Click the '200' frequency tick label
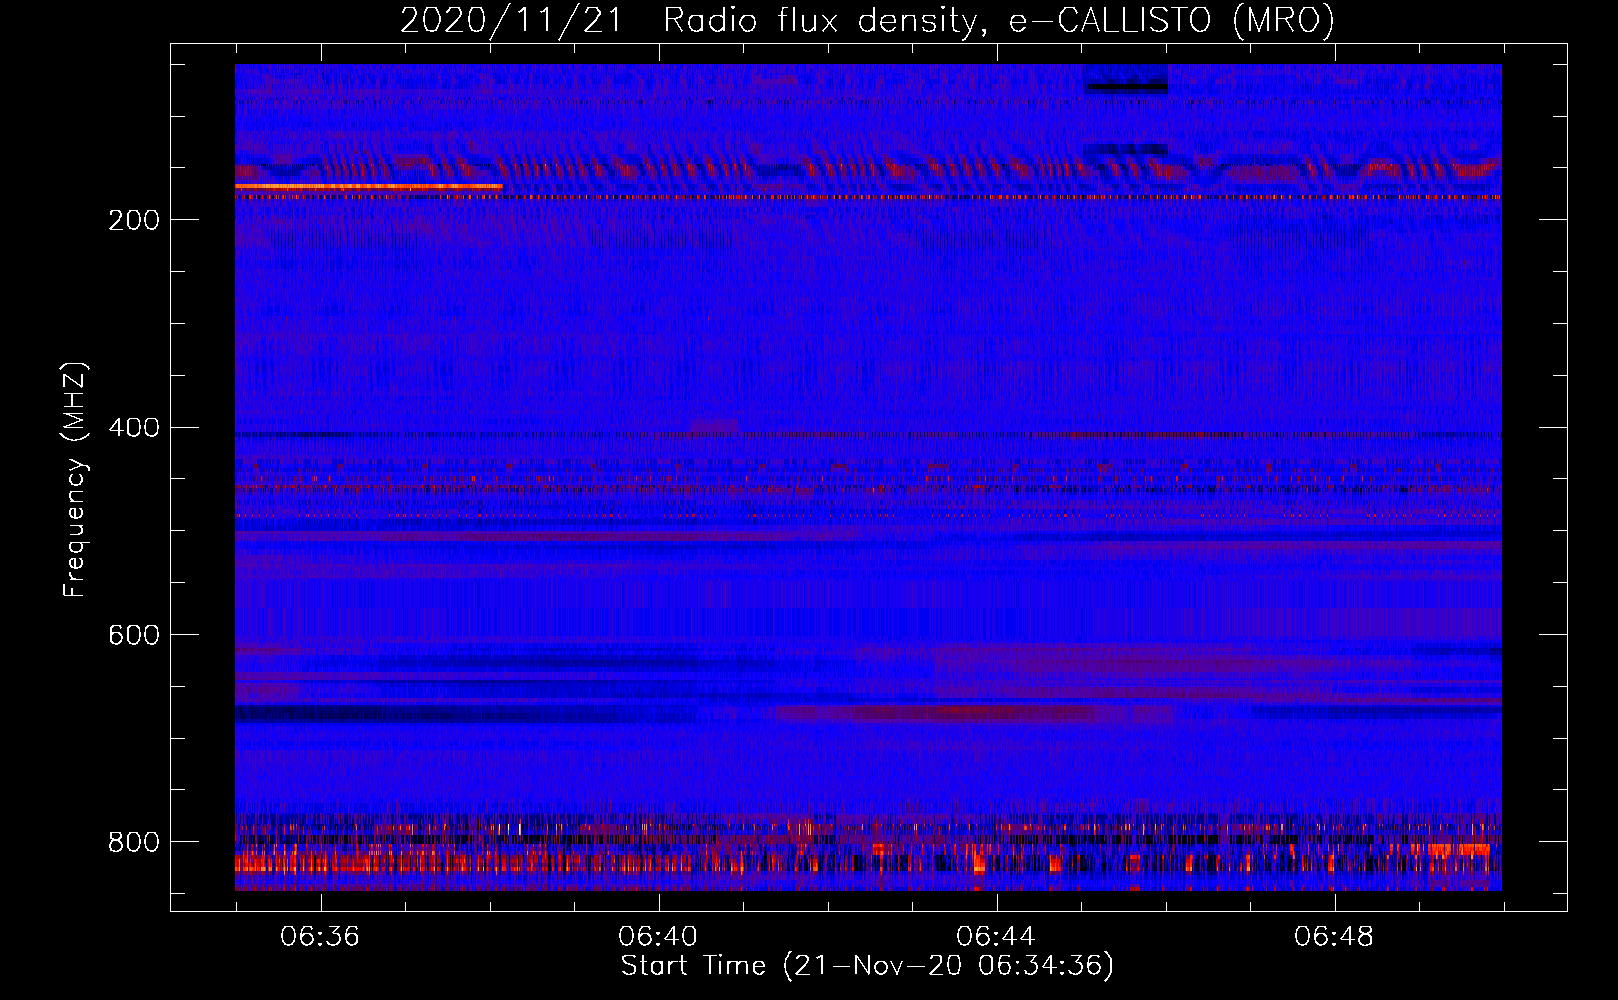 point(134,220)
